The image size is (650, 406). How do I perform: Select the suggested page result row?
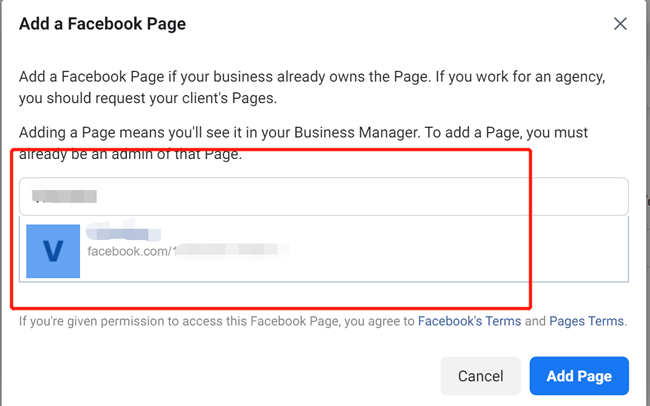[322, 250]
